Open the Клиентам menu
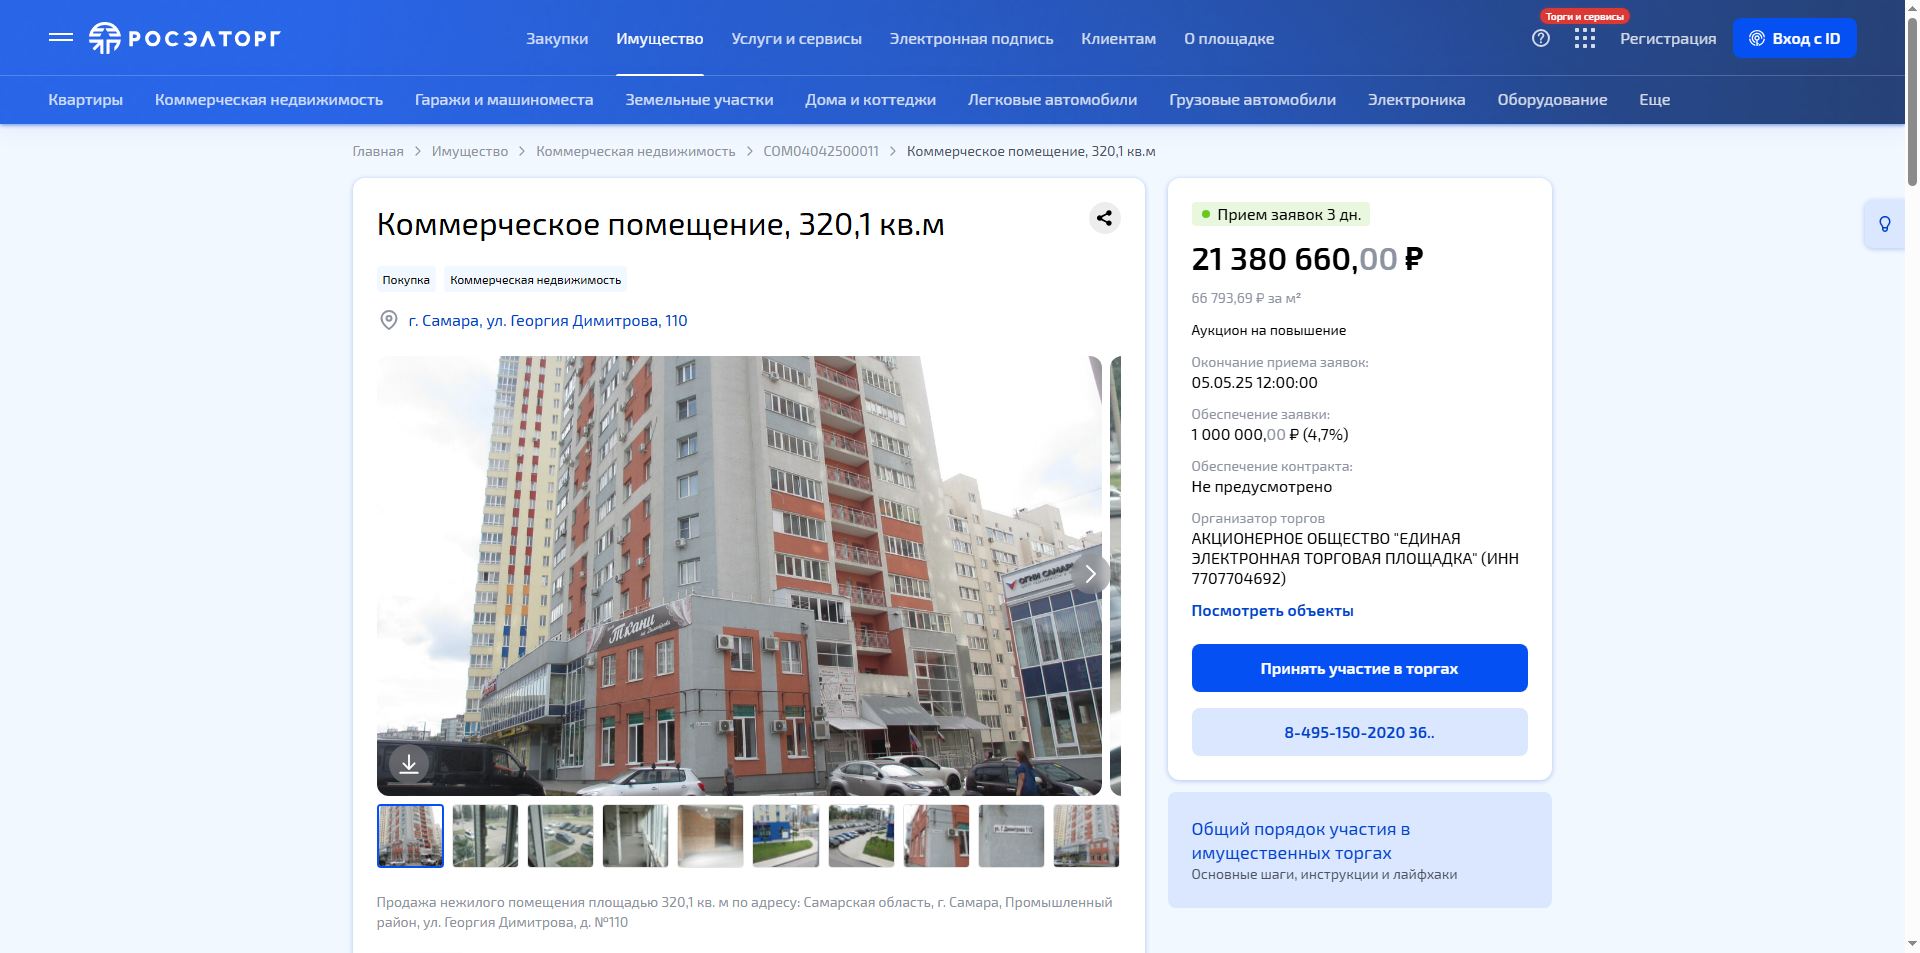Image resolution: width=1920 pixels, height=953 pixels. pos(1119,39)
